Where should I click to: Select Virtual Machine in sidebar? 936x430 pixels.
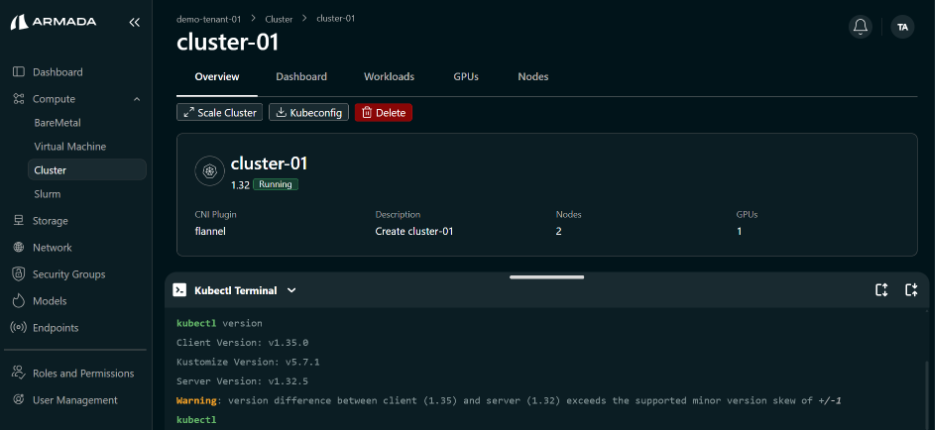click(70, 146)
